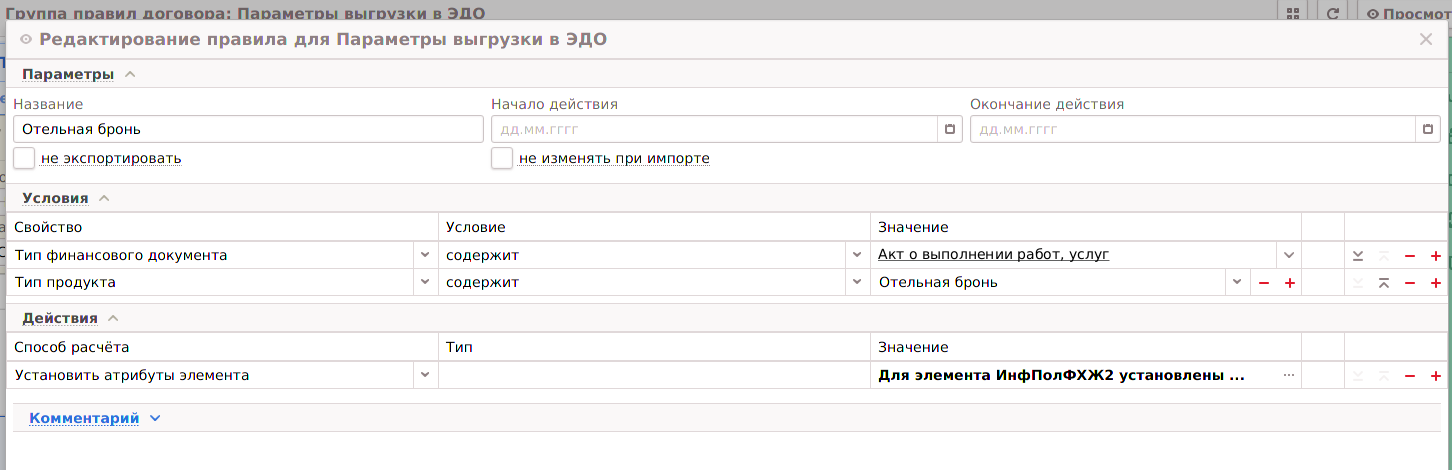The width and height of the screenshot is (1452, 470).
Task: Open calendar for Окончание действия date
Action: [1427, 129]
